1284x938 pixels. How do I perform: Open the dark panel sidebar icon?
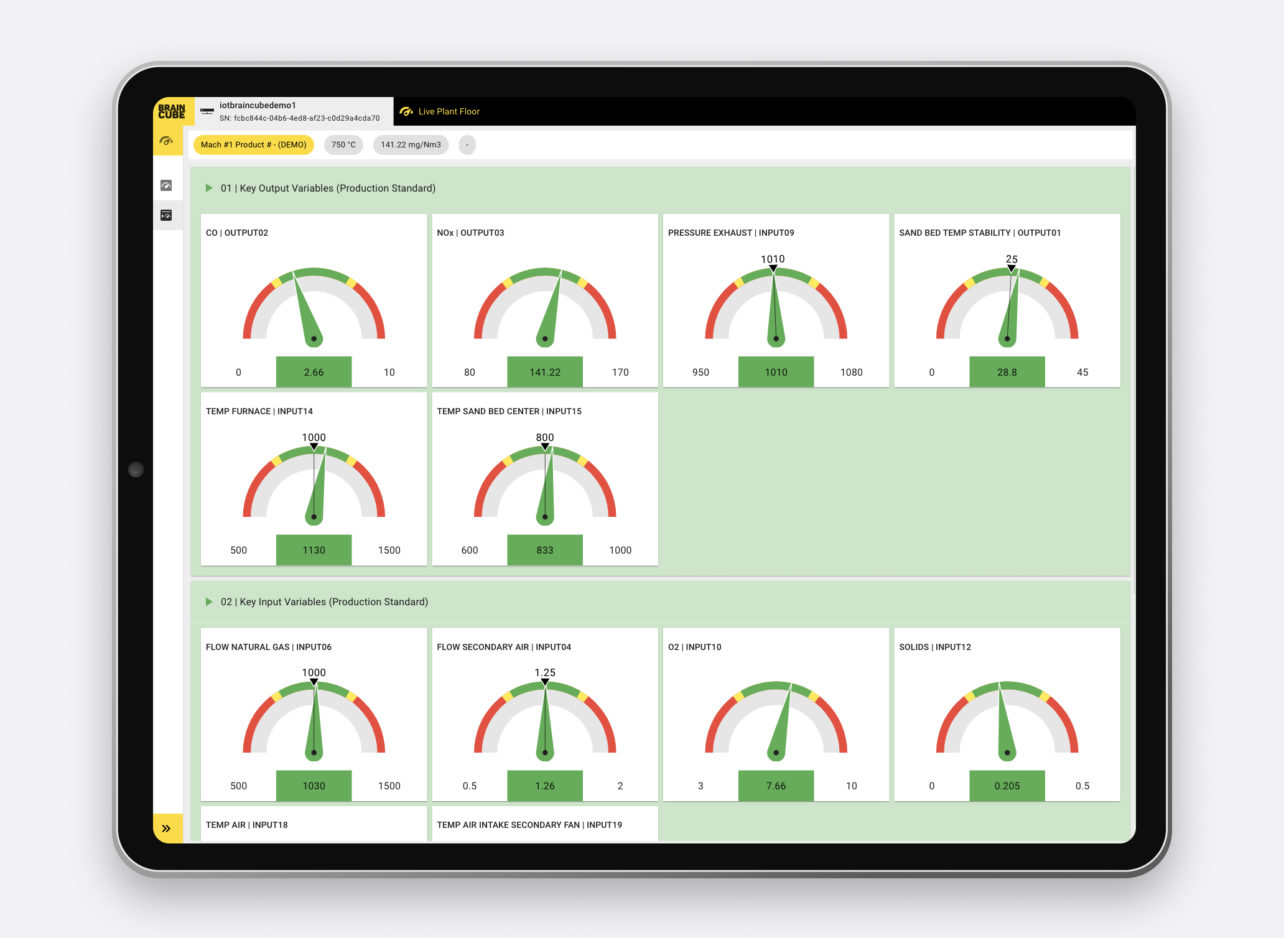[x=166, y=215]
